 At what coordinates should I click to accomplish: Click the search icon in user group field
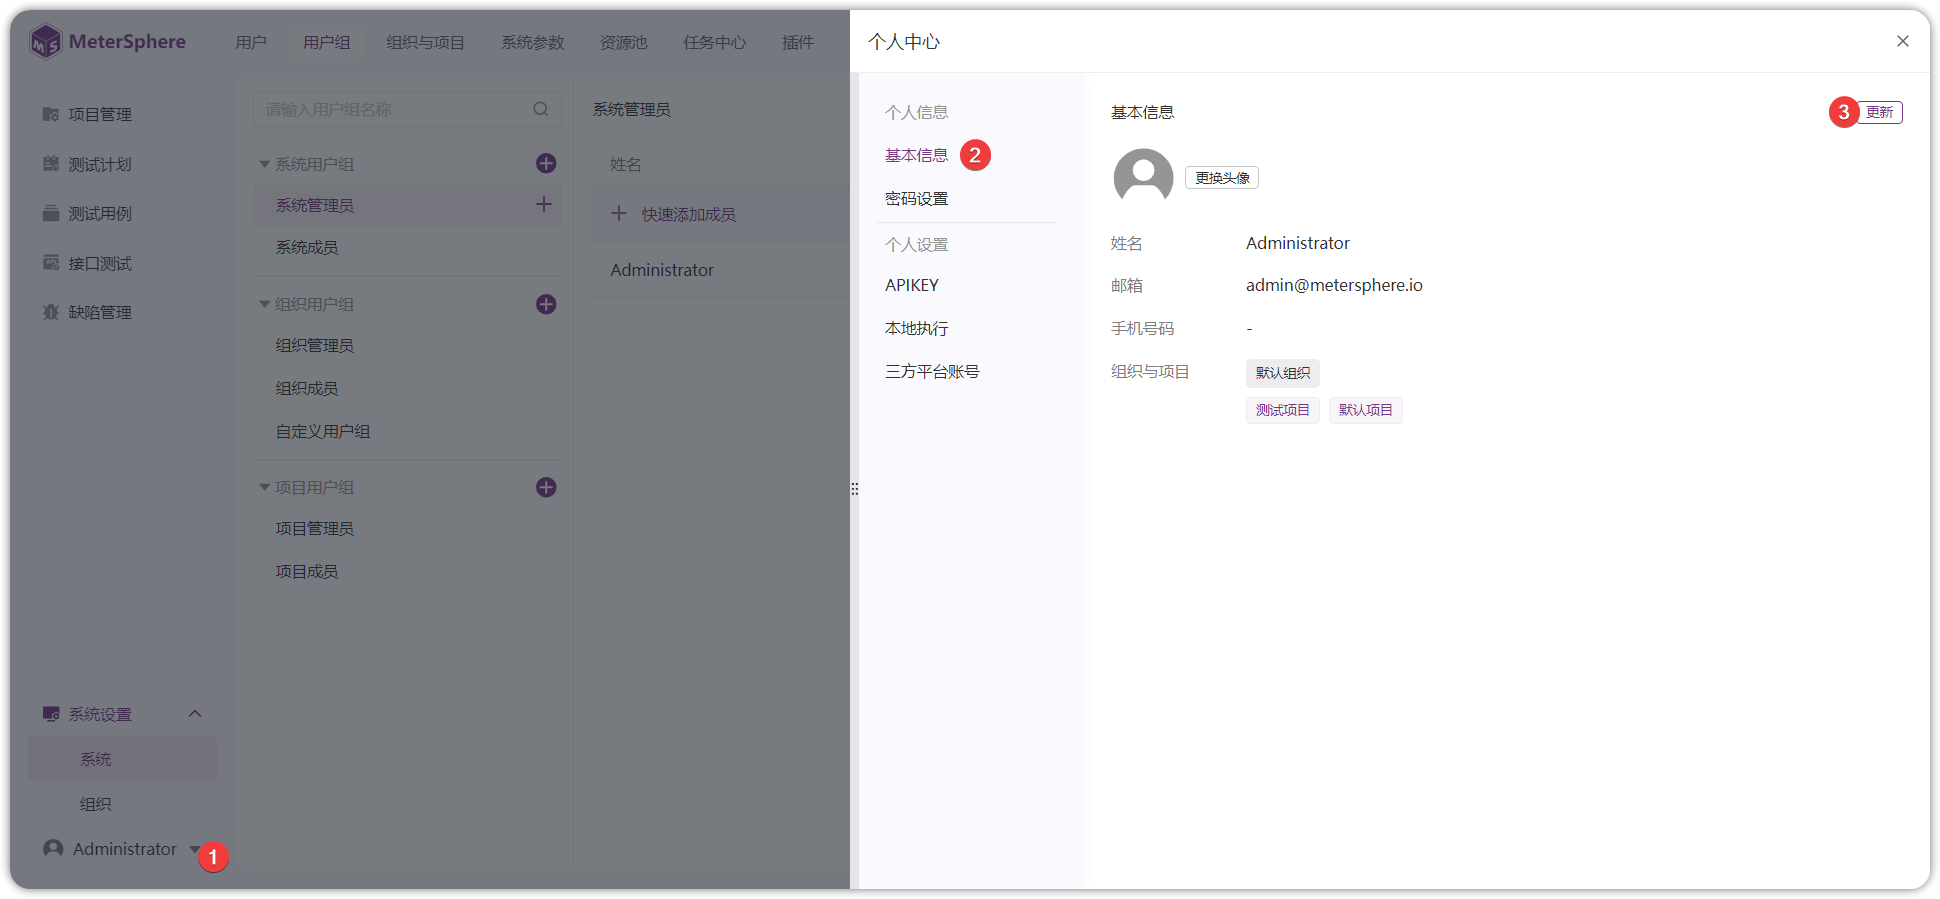coord(541,109)
